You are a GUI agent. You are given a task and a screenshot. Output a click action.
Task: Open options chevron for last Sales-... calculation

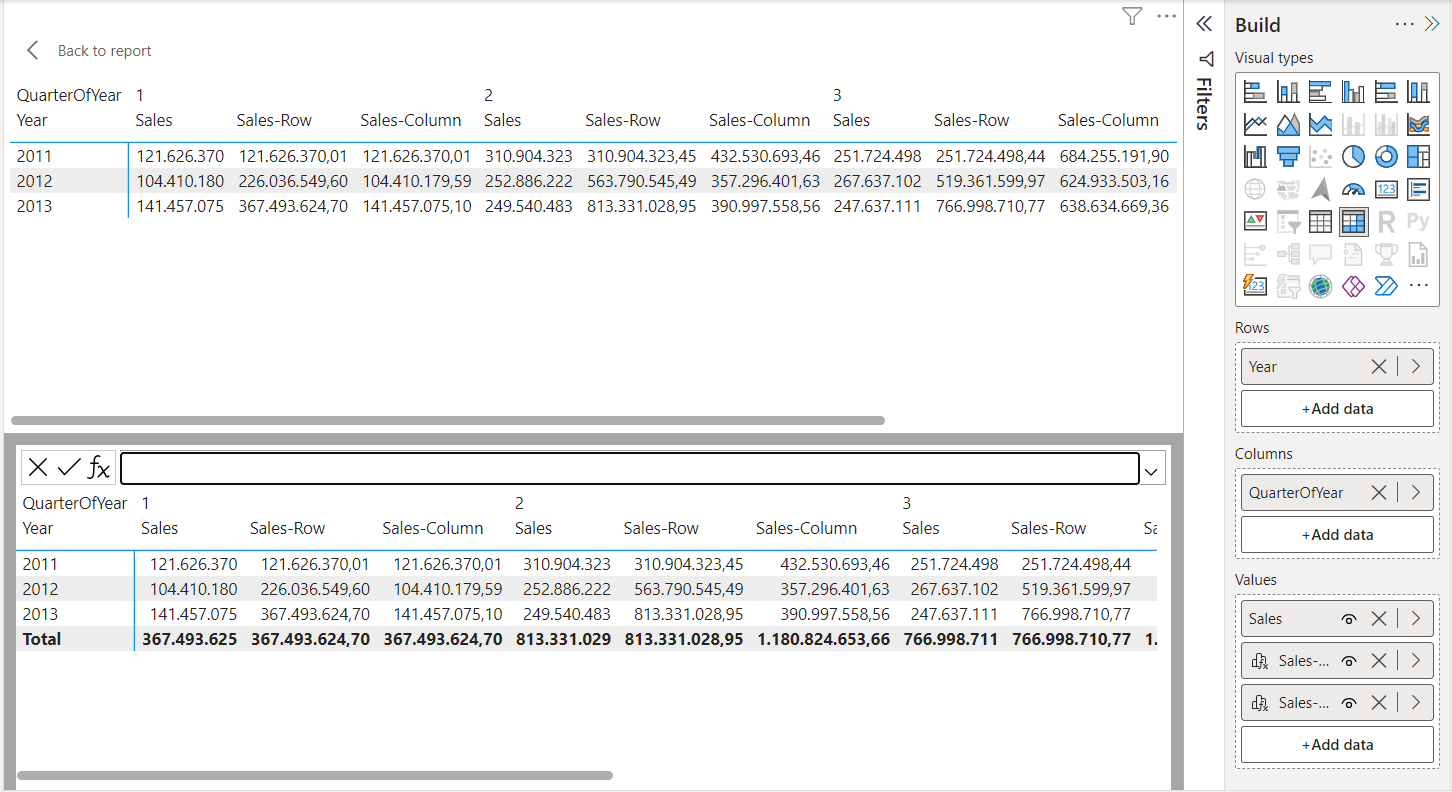1415,703
